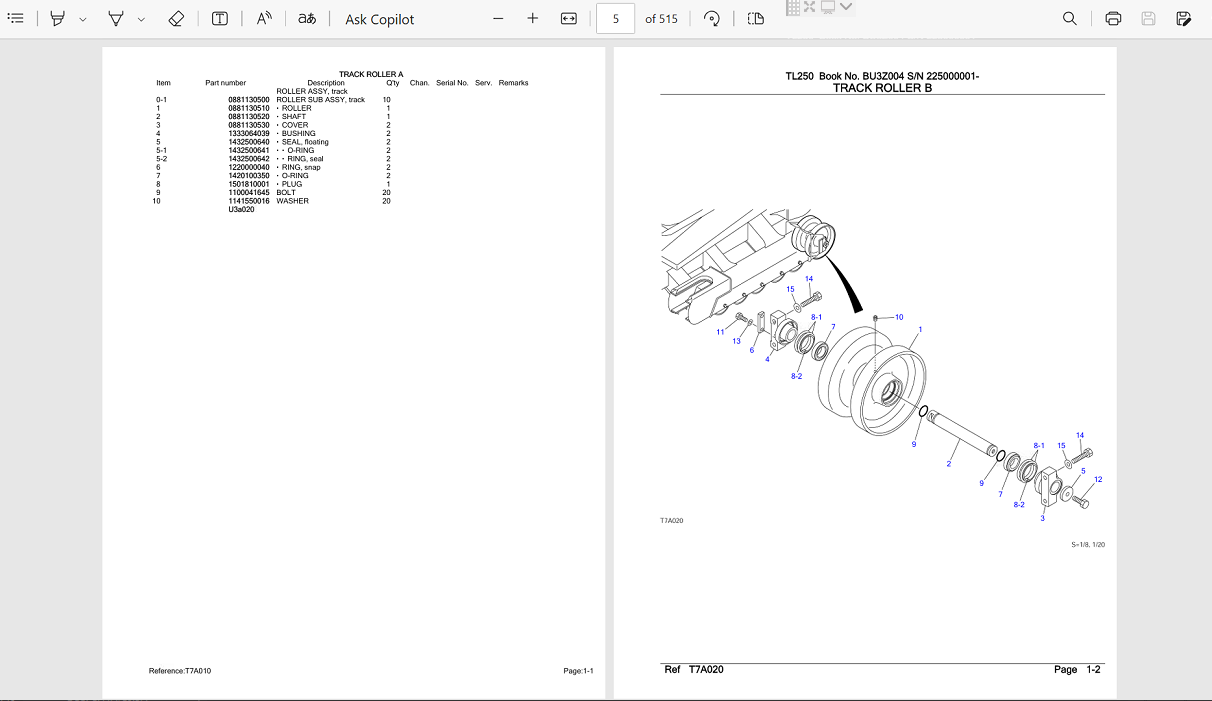Viewport: 1212px width, 701px height.
Task: Click the full-screen arrows icon in overlay bar
Action: 810,7
